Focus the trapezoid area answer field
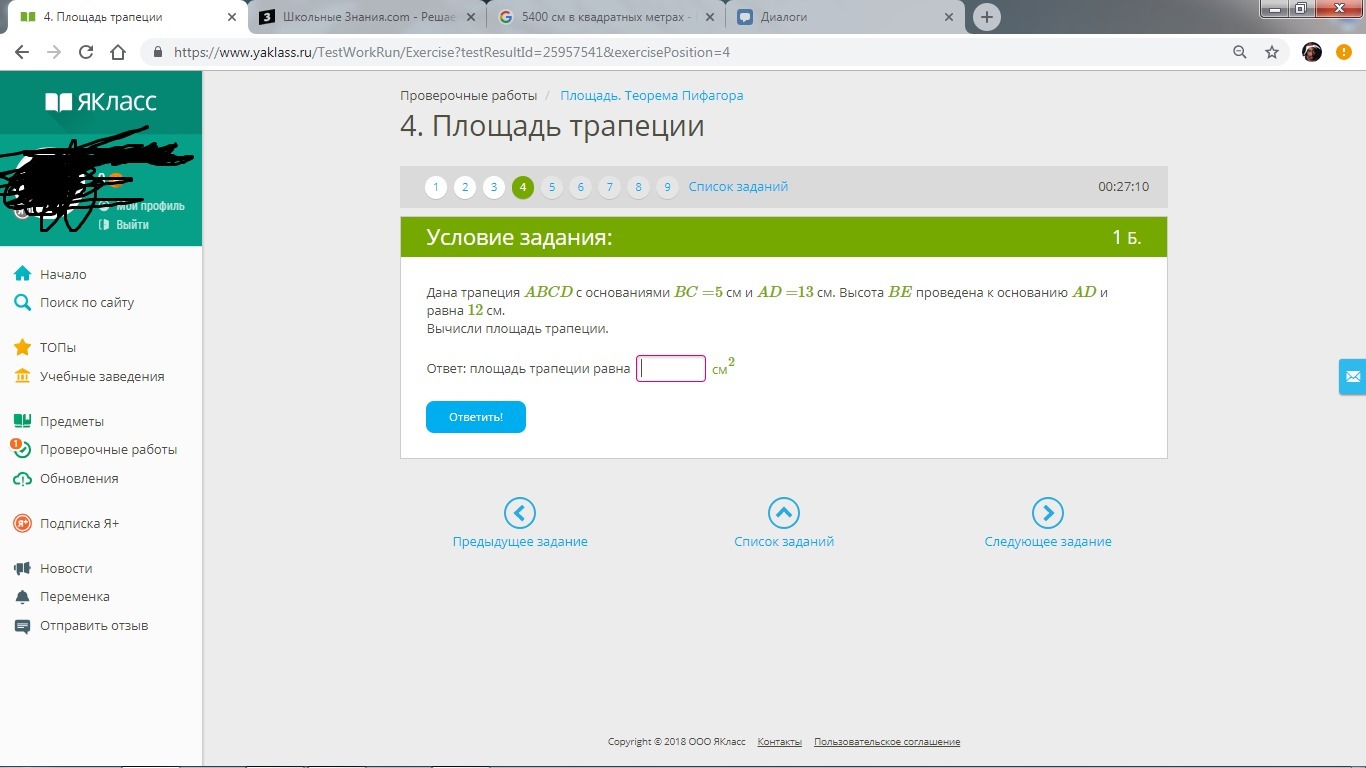The width and height of the screenshot is (1366, 768). click(x=671, y=368)
